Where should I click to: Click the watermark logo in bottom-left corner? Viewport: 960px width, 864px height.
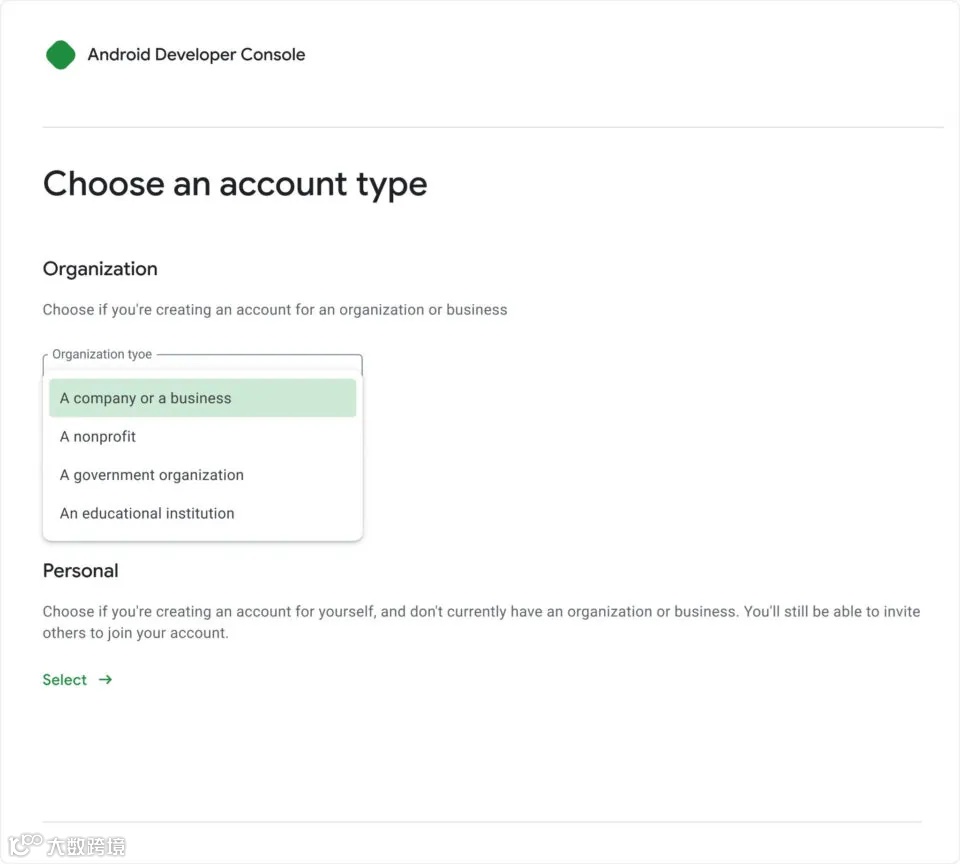click(x=25, y=846)
